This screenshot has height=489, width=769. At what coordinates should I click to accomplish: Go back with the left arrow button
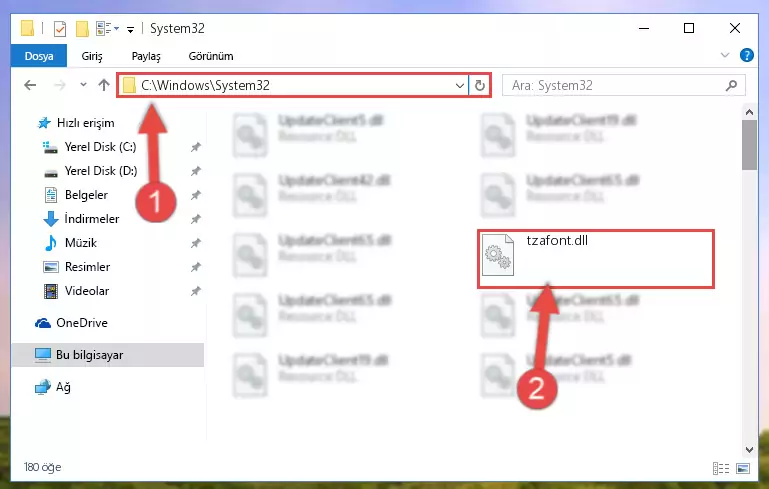30,85
